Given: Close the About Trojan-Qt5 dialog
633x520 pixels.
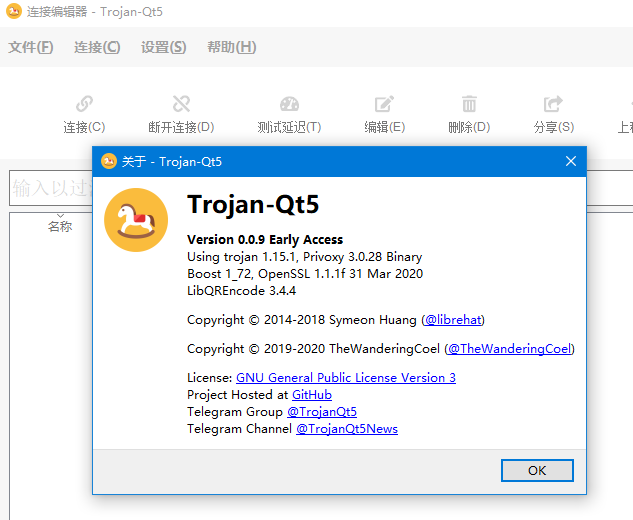Looking at the screenshot, I should click(x=571, y=161).
